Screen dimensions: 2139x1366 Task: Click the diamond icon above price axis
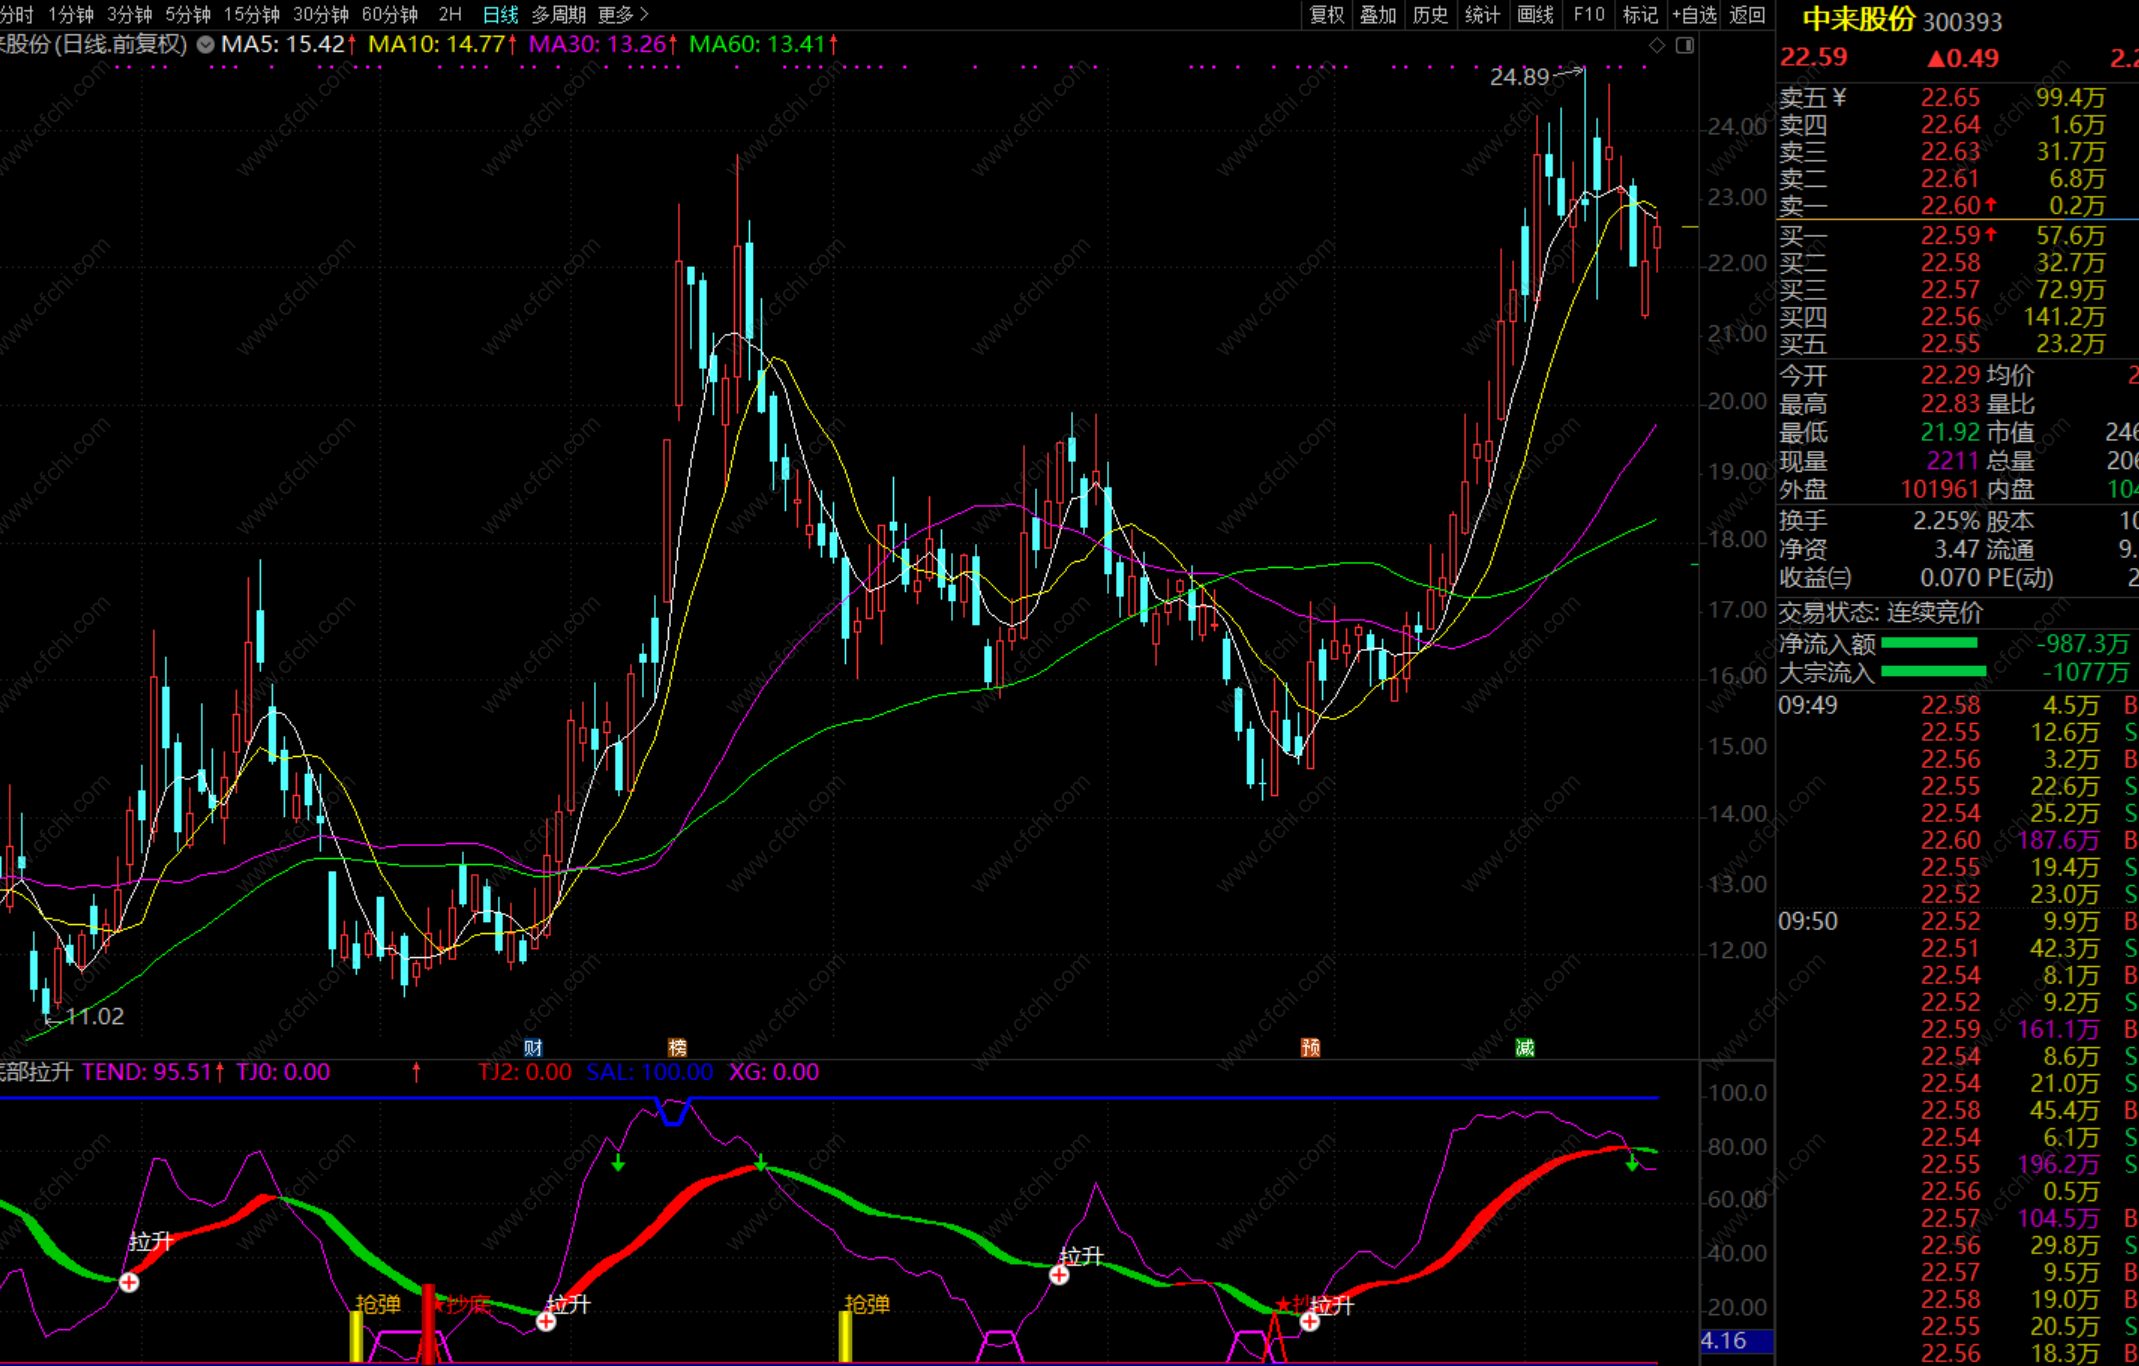pyautogui.click(x=1657, y=45)
